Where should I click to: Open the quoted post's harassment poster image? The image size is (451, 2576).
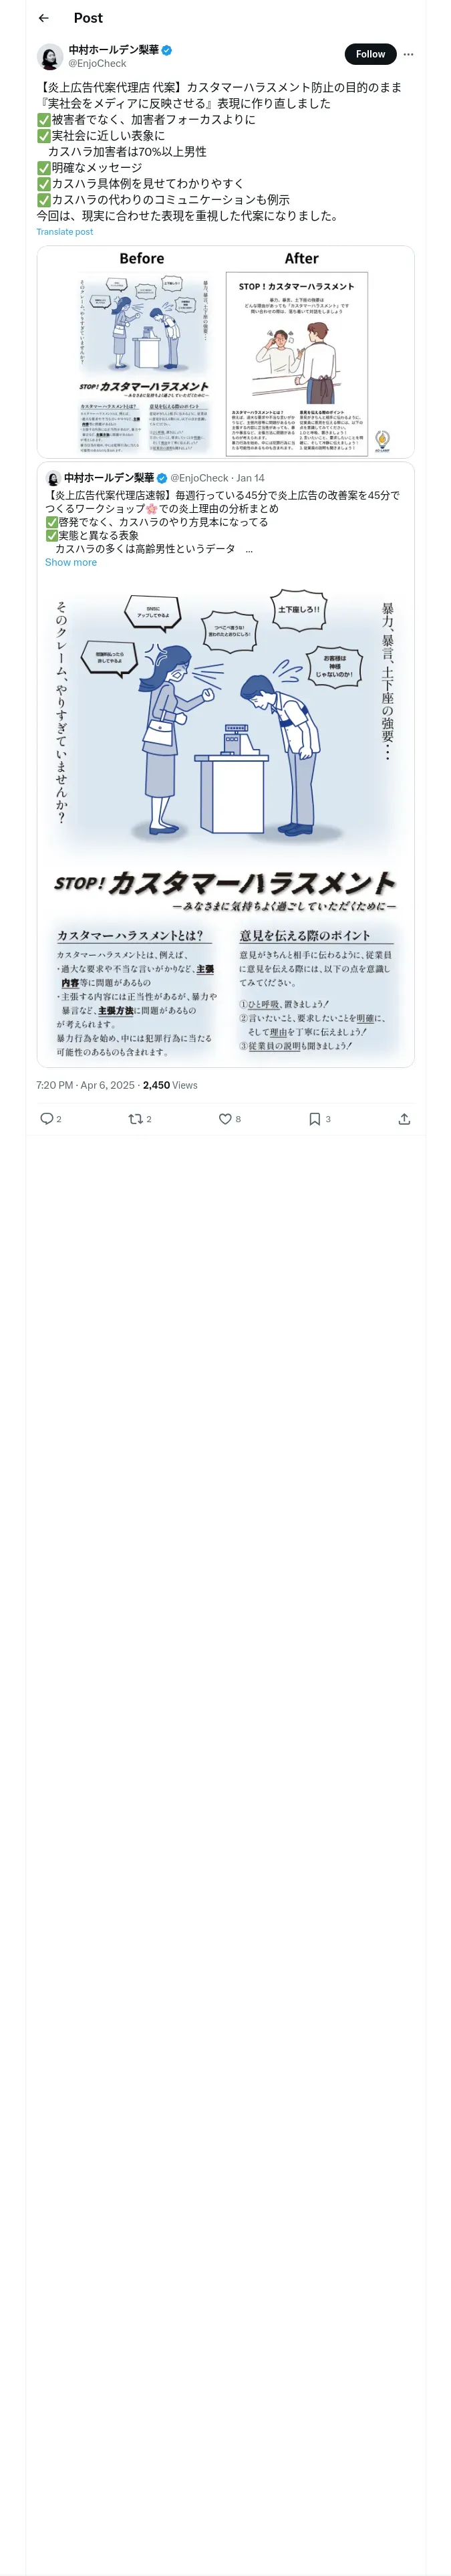tap(225, 820)
